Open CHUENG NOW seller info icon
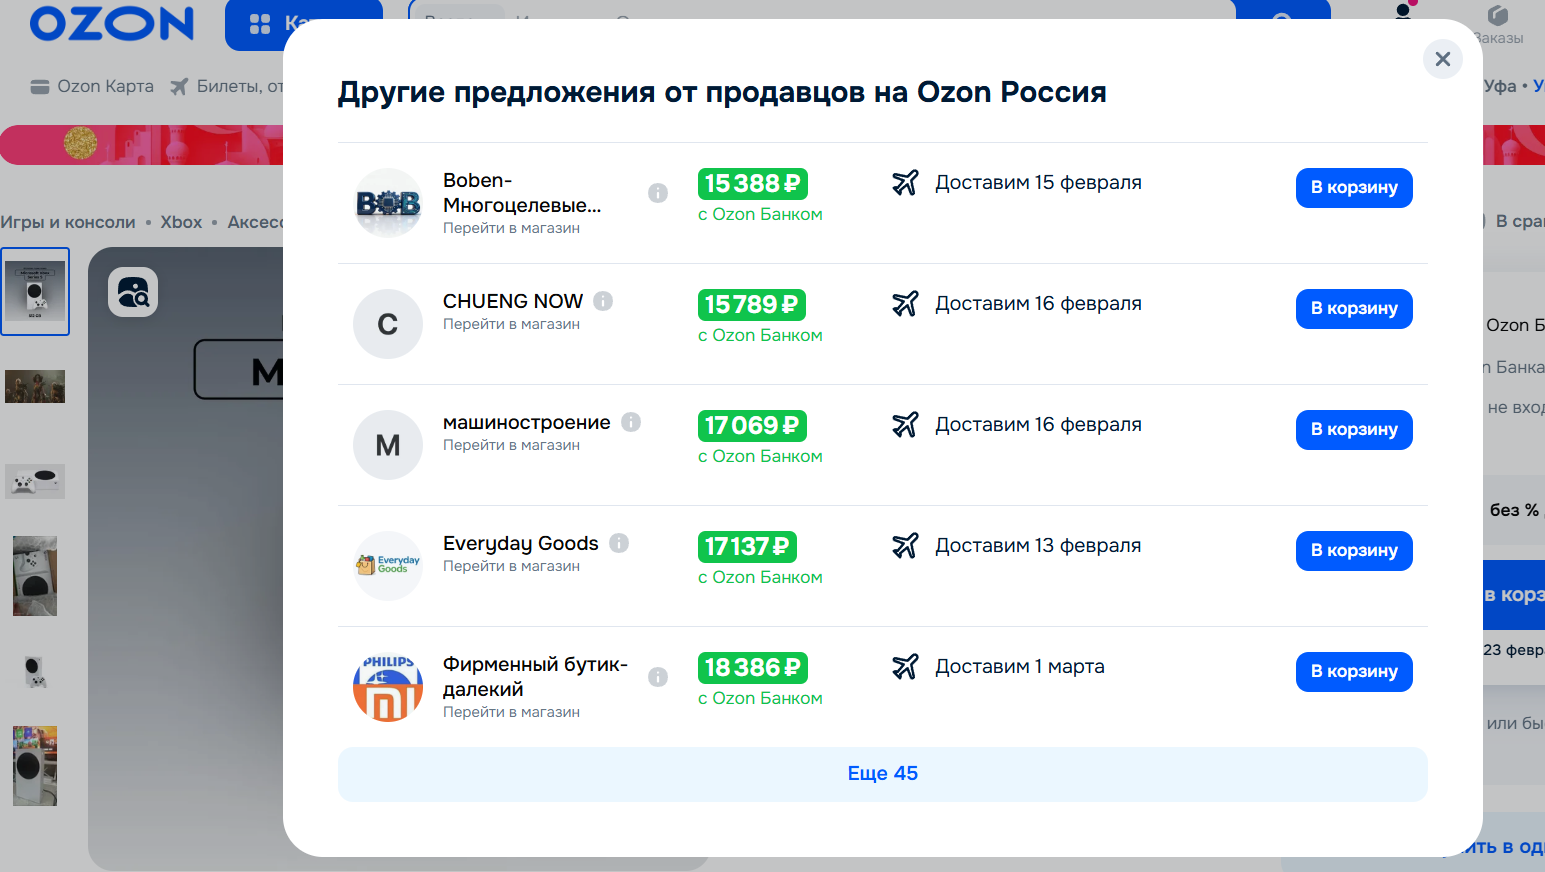Image resolution: width=1545 pixels, height=872 pixels. (x=603, y=301)
